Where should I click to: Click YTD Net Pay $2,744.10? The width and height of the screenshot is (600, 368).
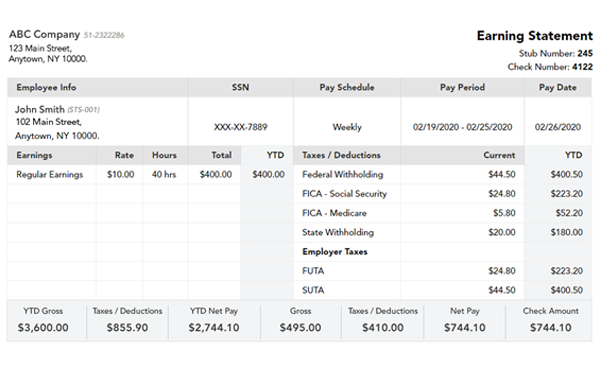tap(214, 328)
